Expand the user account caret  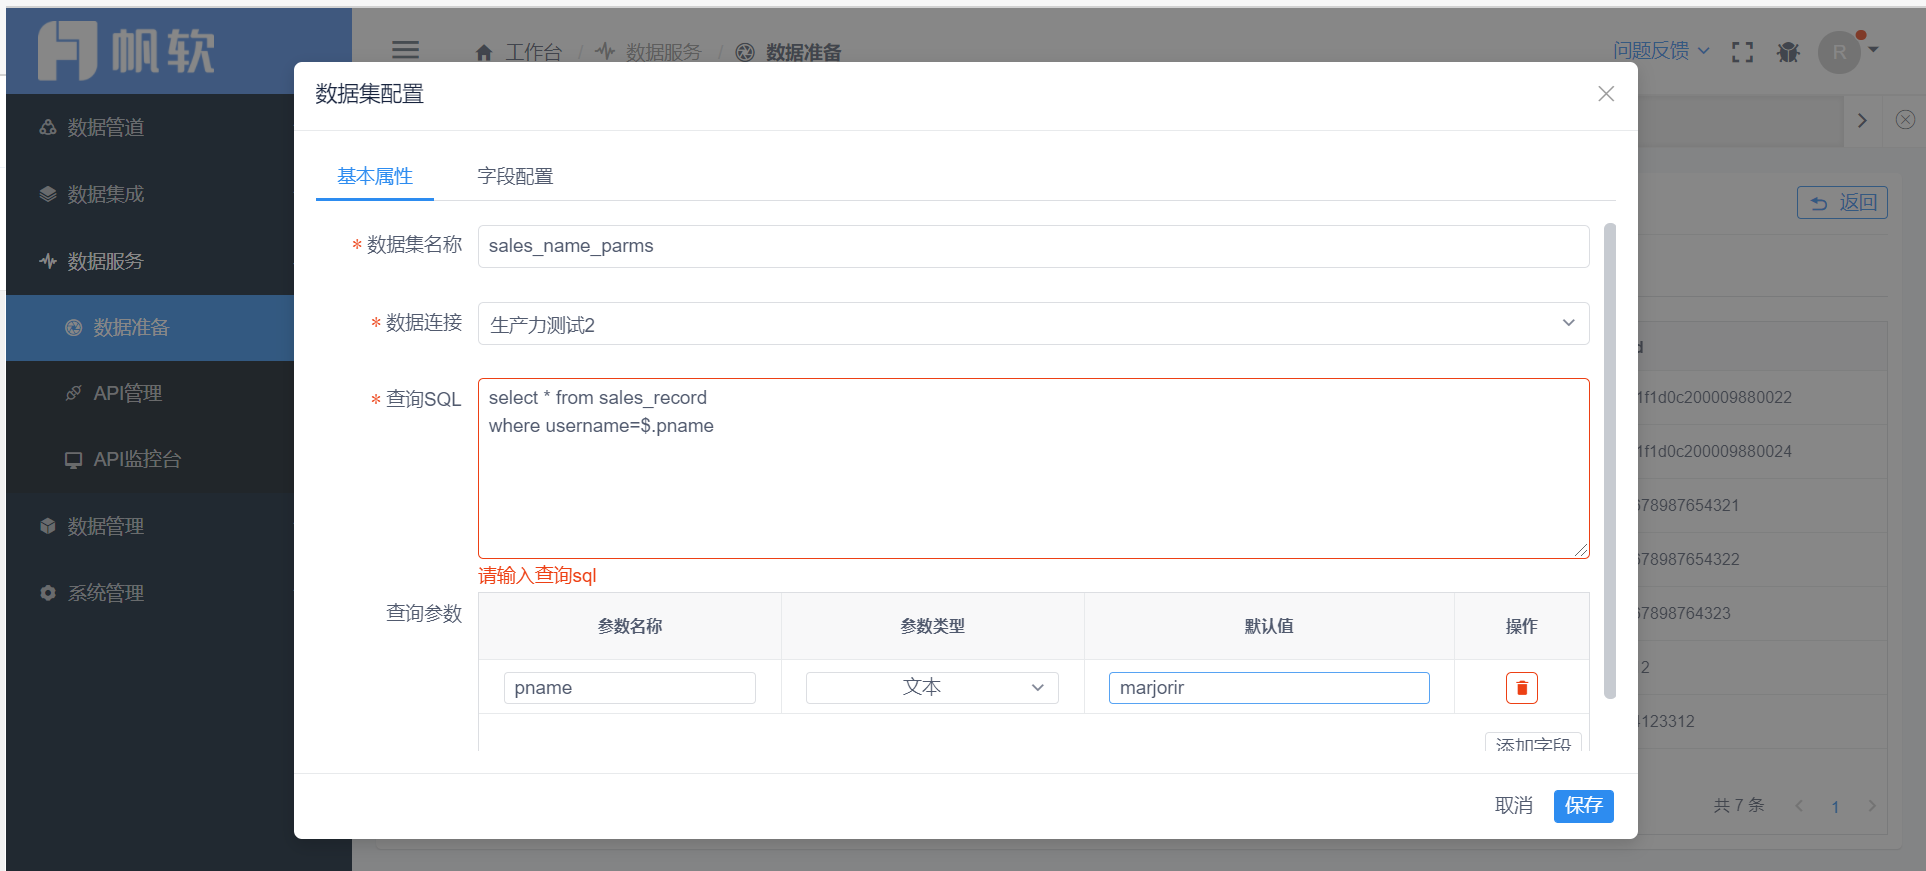click(1873, 49)
